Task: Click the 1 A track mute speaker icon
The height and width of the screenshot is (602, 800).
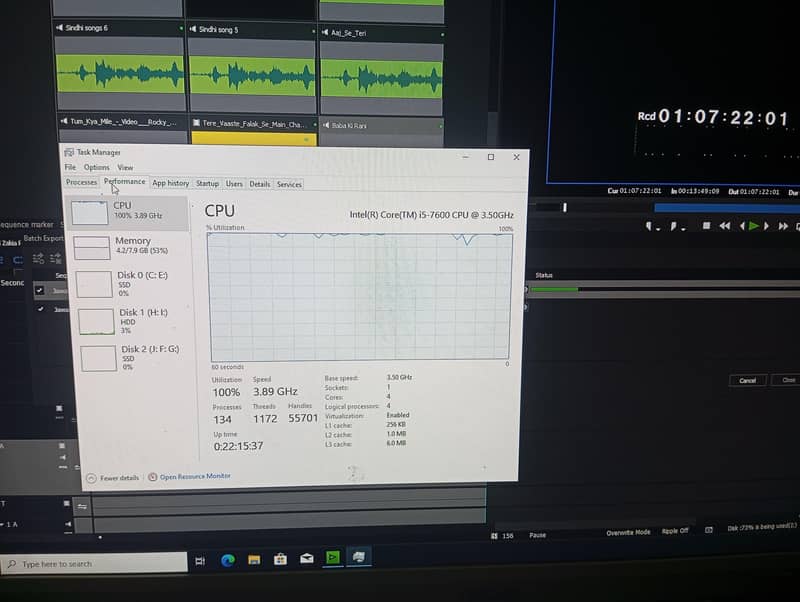Action: click(68, 524)
